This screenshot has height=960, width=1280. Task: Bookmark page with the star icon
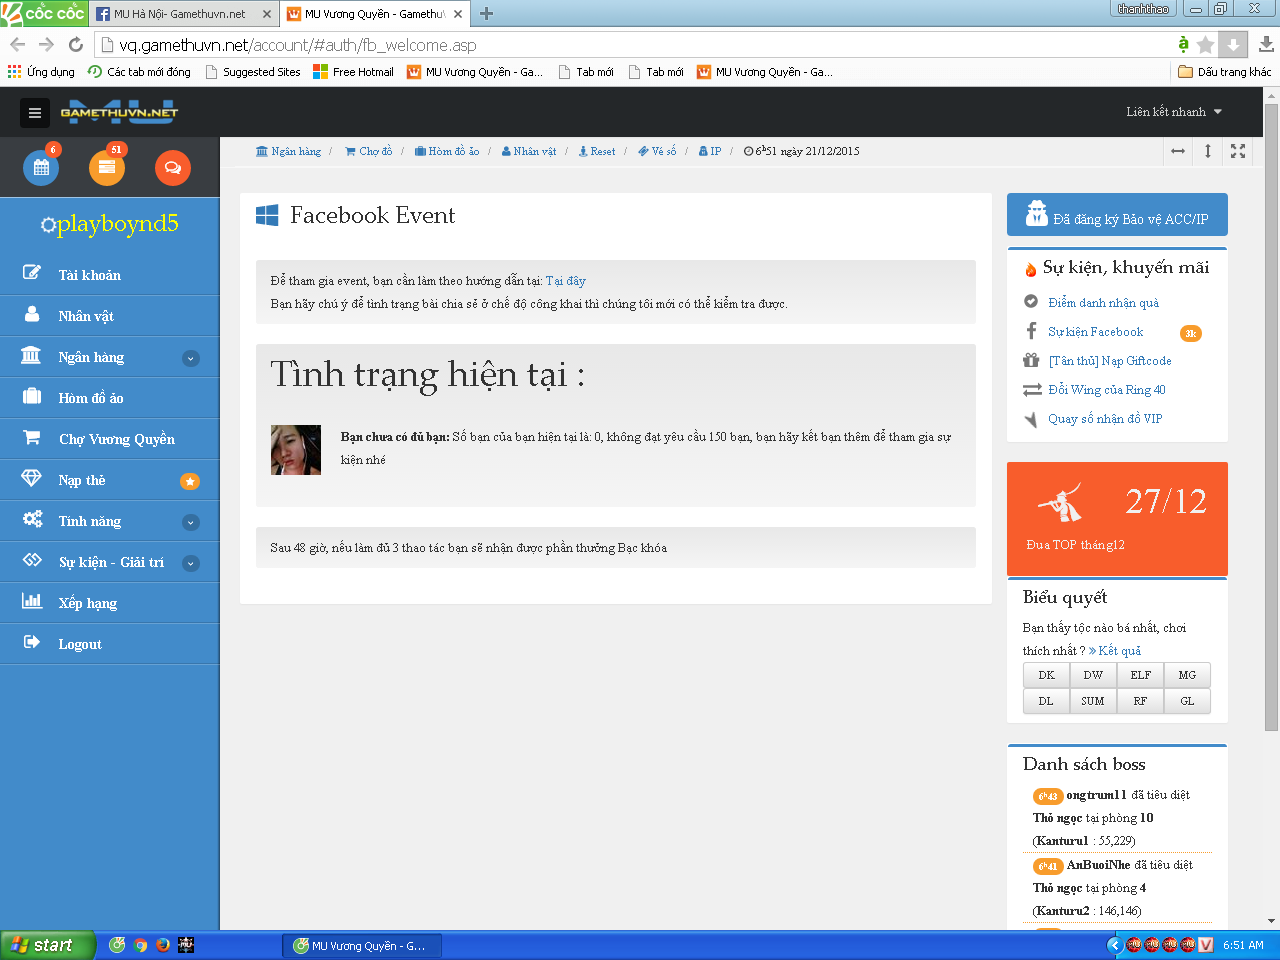(x=1206, y=45)
